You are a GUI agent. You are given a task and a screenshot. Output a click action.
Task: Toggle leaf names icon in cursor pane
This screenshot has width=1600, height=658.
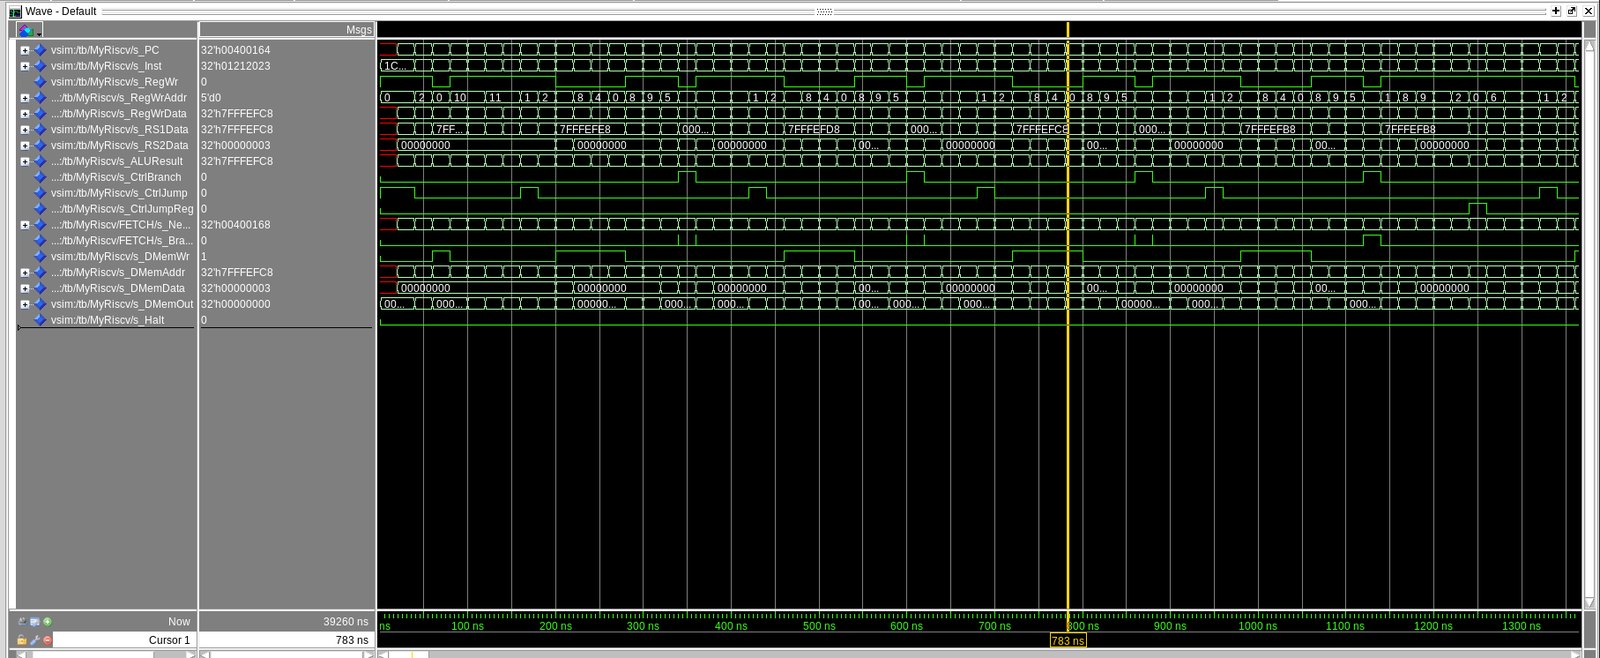22,622
